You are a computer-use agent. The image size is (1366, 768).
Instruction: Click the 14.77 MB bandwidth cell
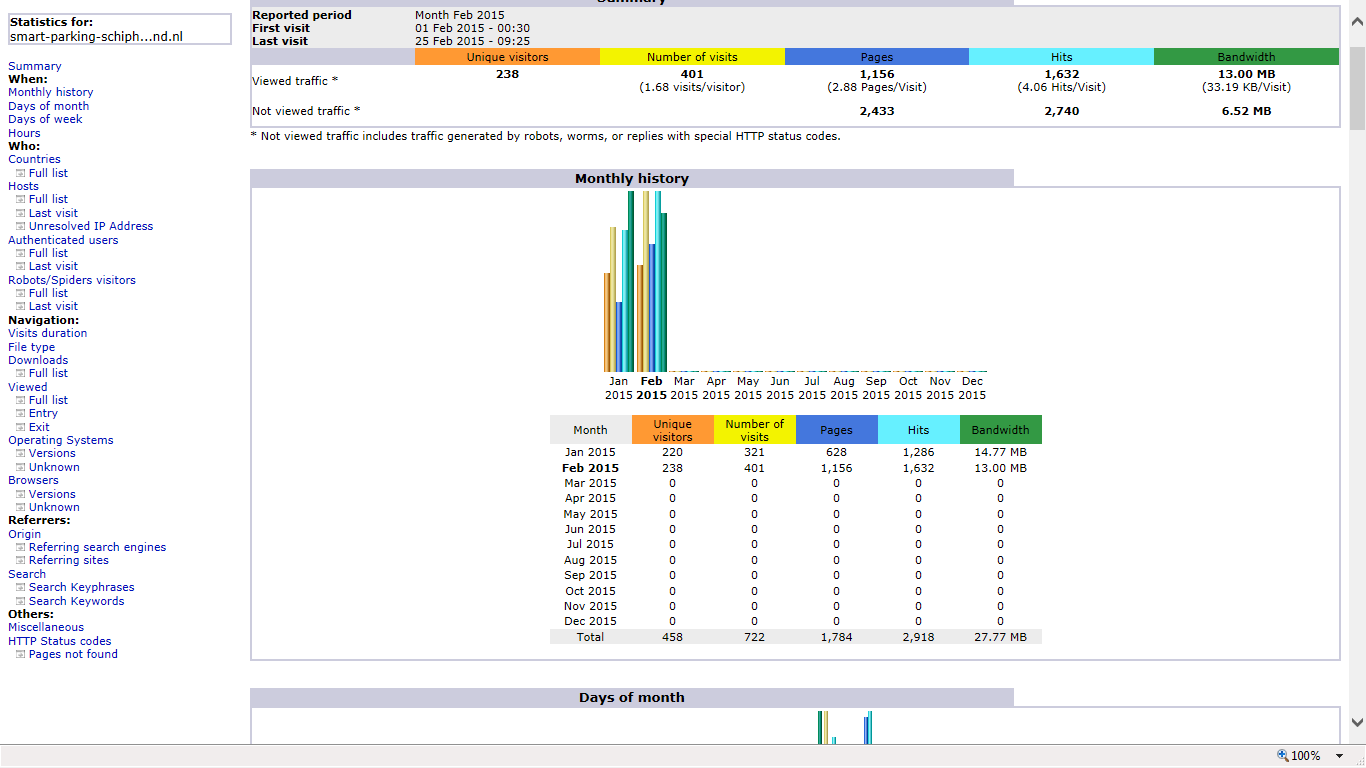click(x=1000, y=452)
